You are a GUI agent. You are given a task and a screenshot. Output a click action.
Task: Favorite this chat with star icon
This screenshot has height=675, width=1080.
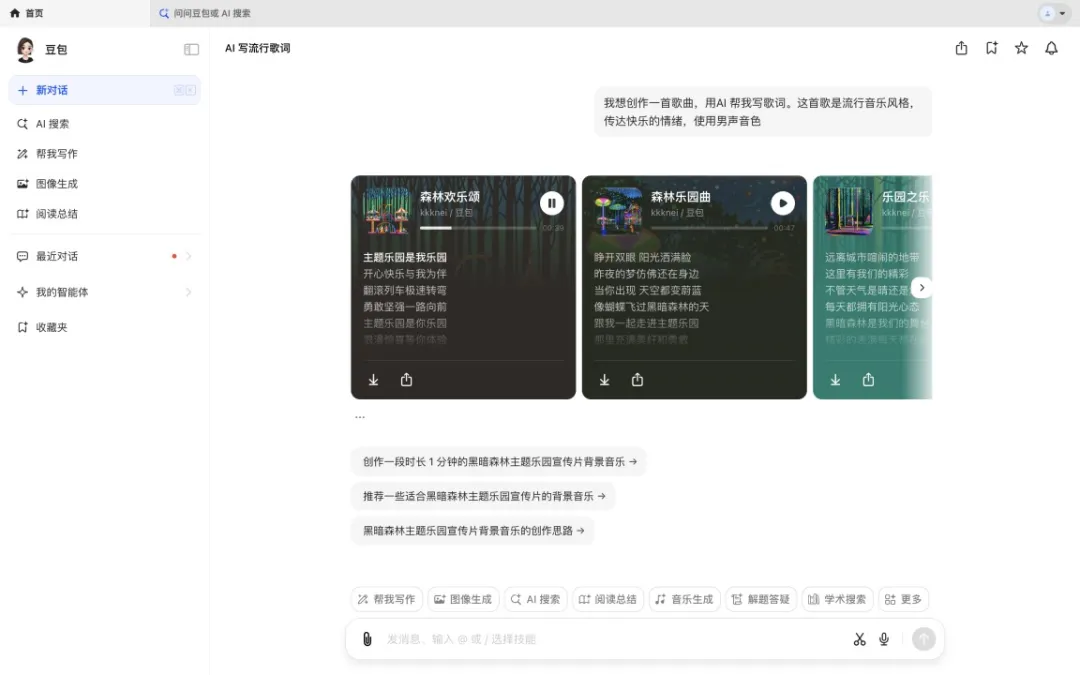(1021, 48)
